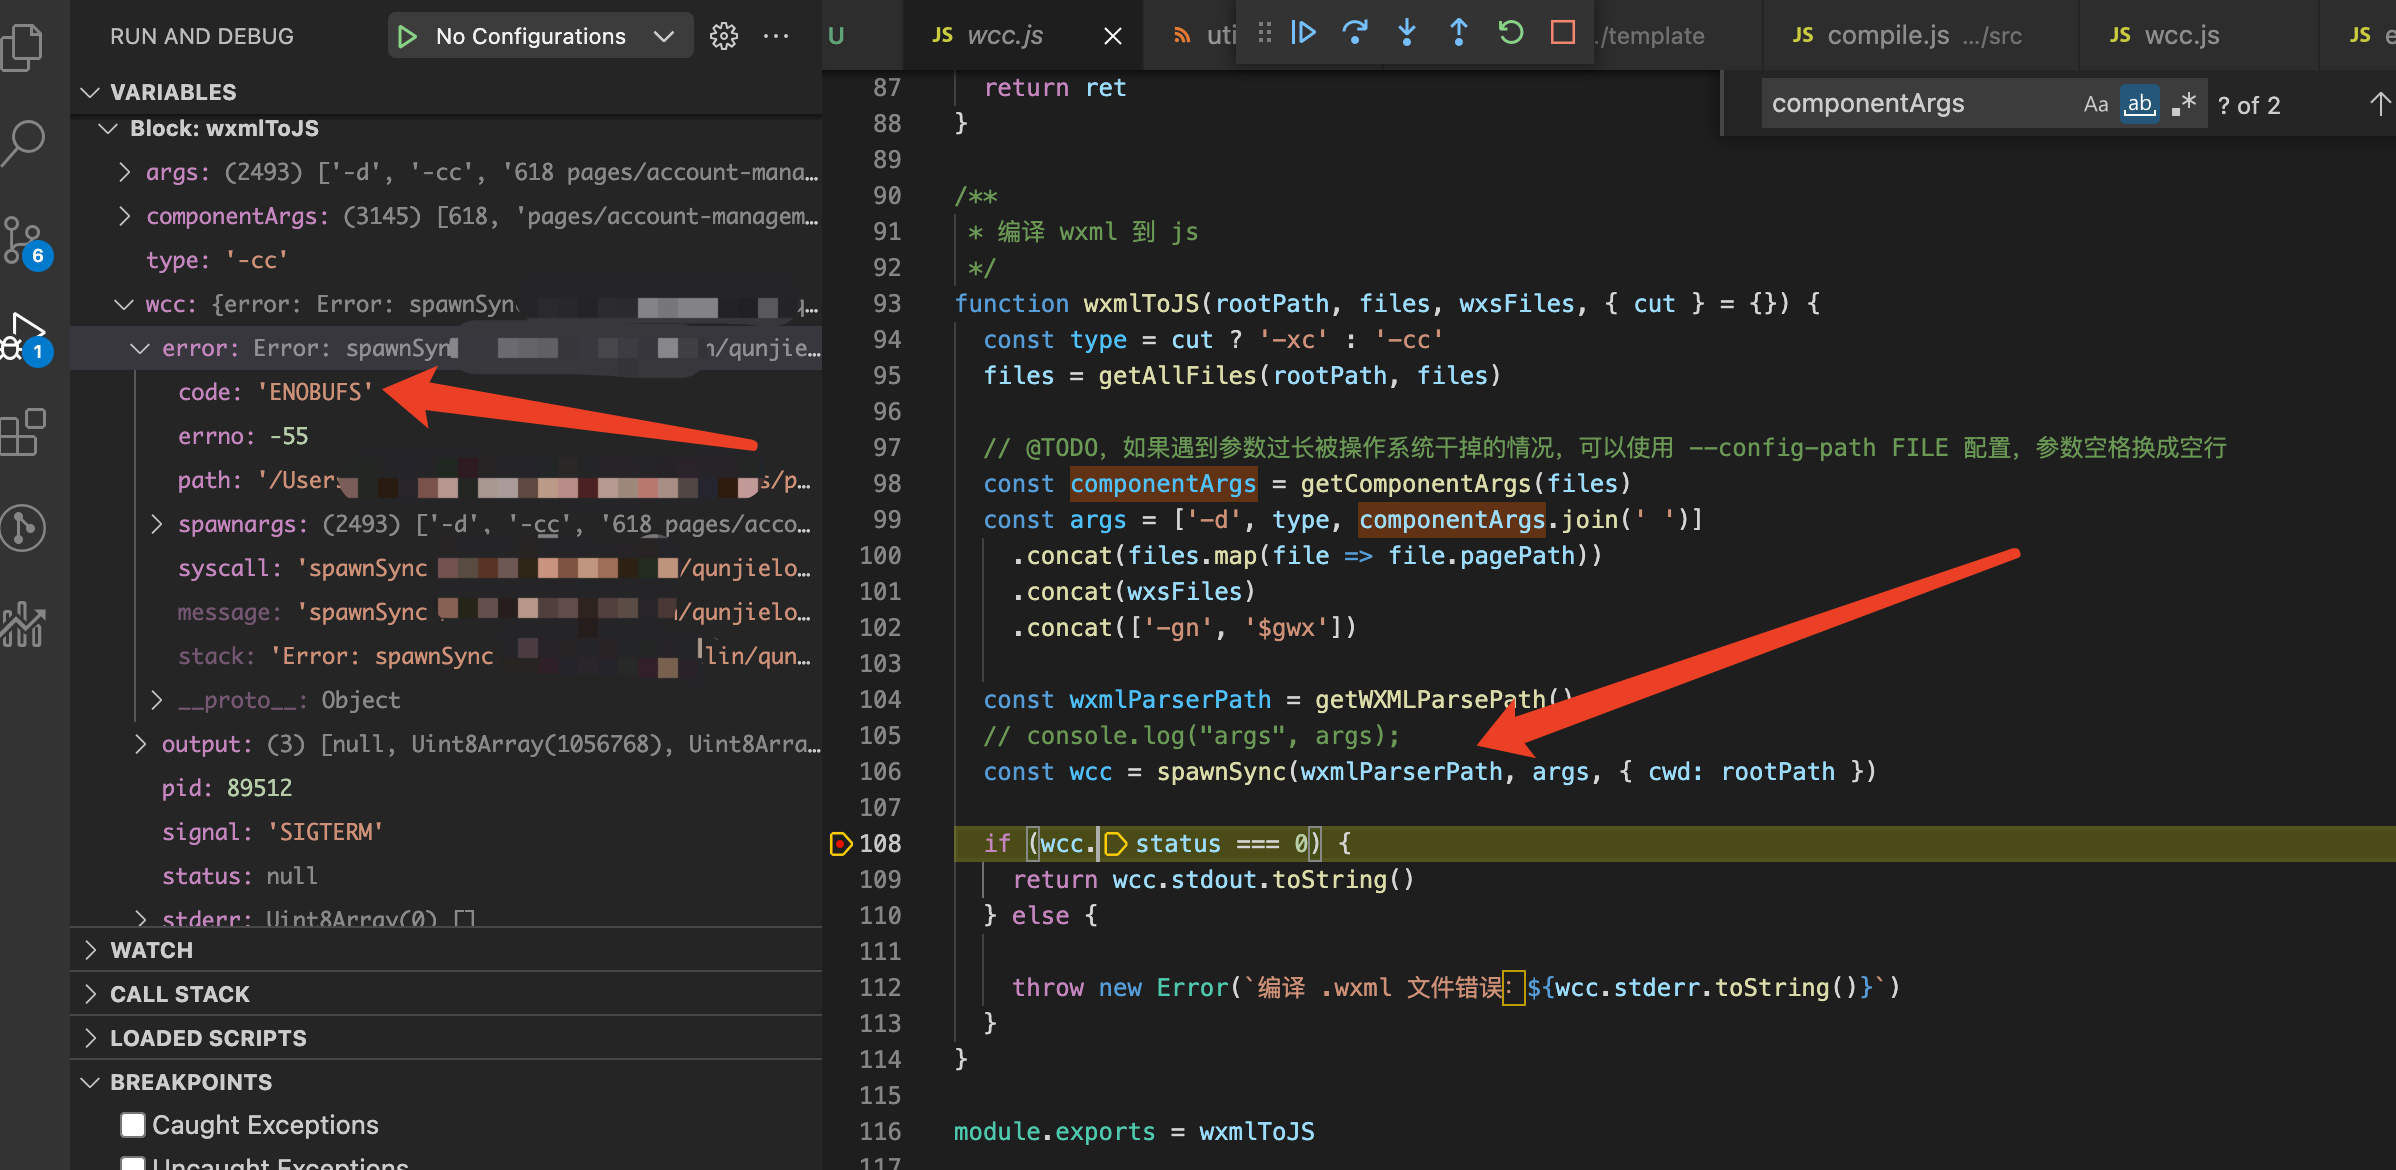Image resolution: width=2396 pixels, height=1170 pixels.
Task: Click Step Into in the debug toolbar
Action: [x=1407, y=33]
